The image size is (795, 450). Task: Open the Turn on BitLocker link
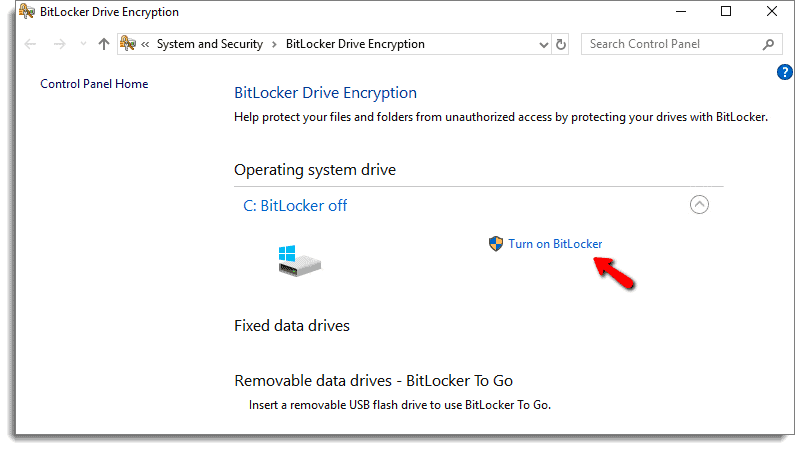pos(555,244)
